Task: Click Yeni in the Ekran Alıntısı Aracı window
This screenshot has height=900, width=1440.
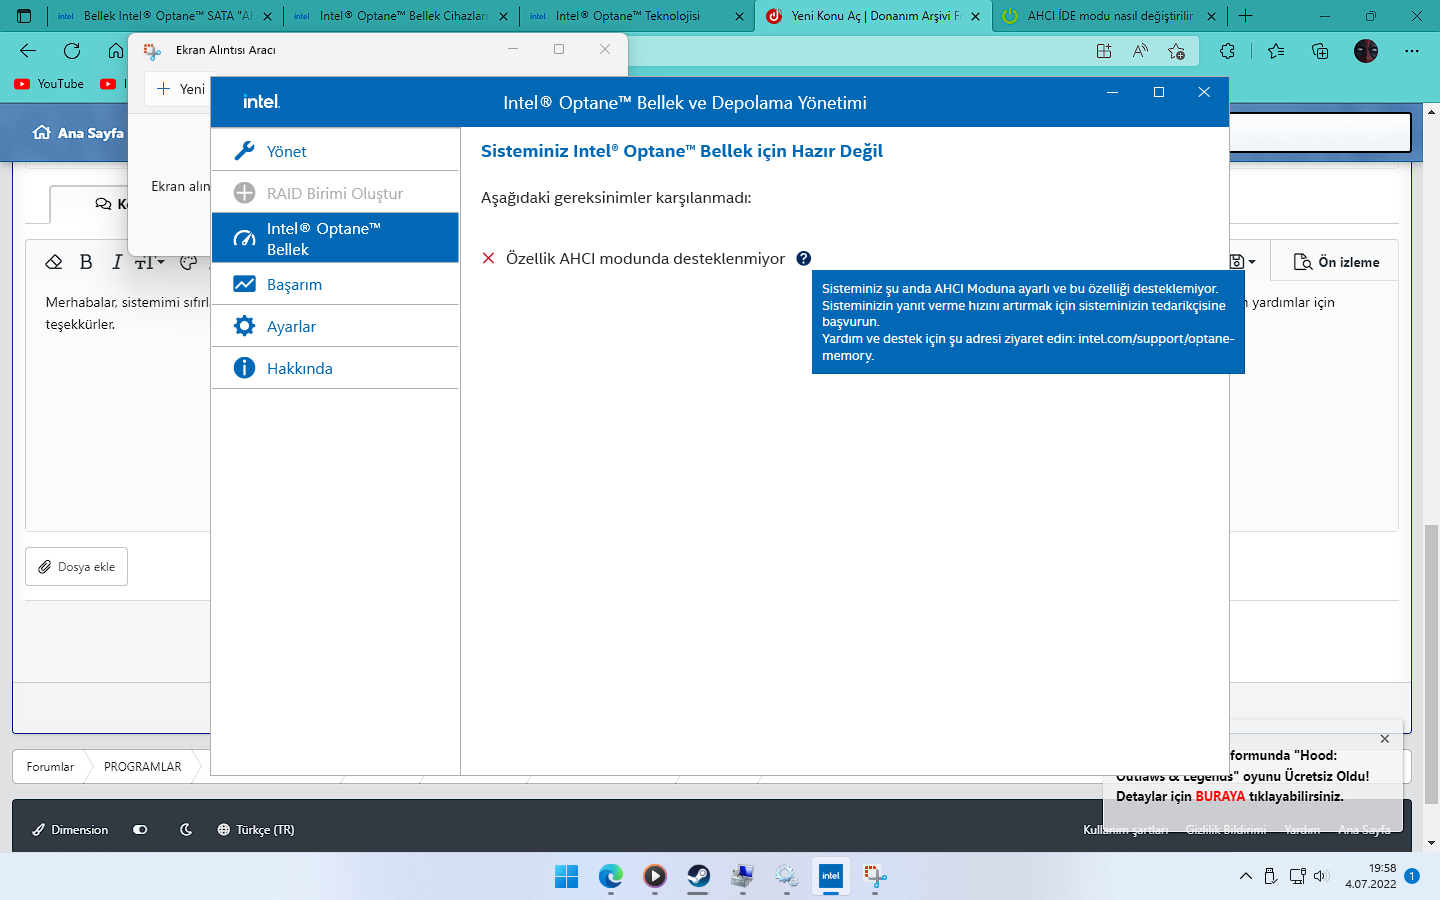Action: coord(181,89)
